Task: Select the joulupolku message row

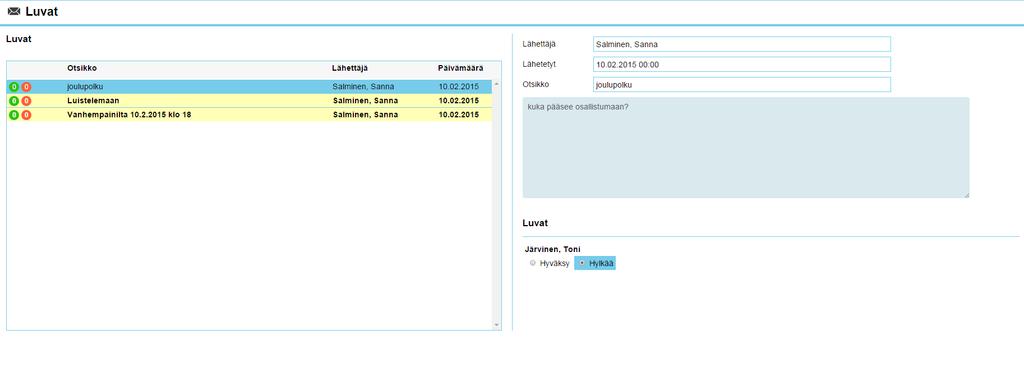Action: pos(249,87)
